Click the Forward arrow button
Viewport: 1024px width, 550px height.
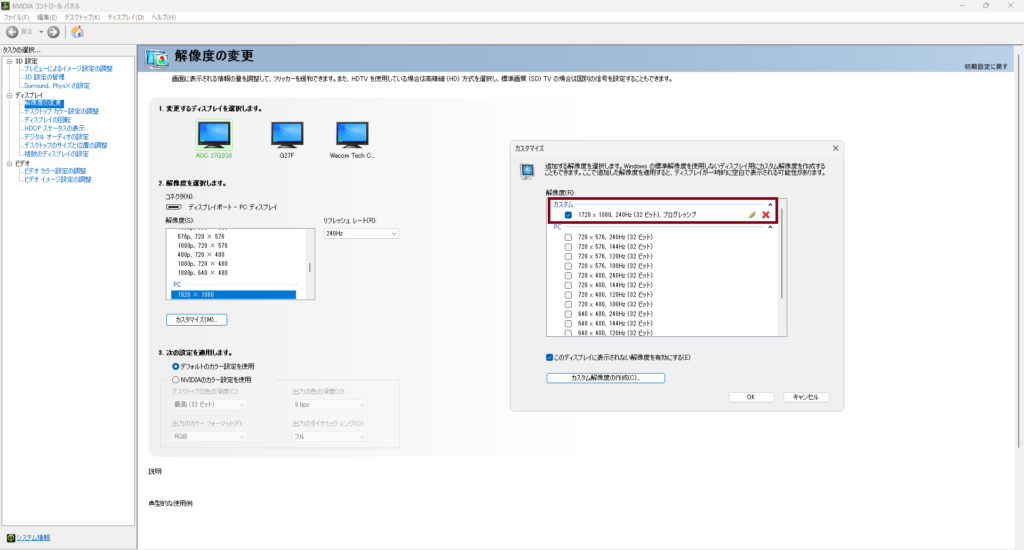pos(53,32)
